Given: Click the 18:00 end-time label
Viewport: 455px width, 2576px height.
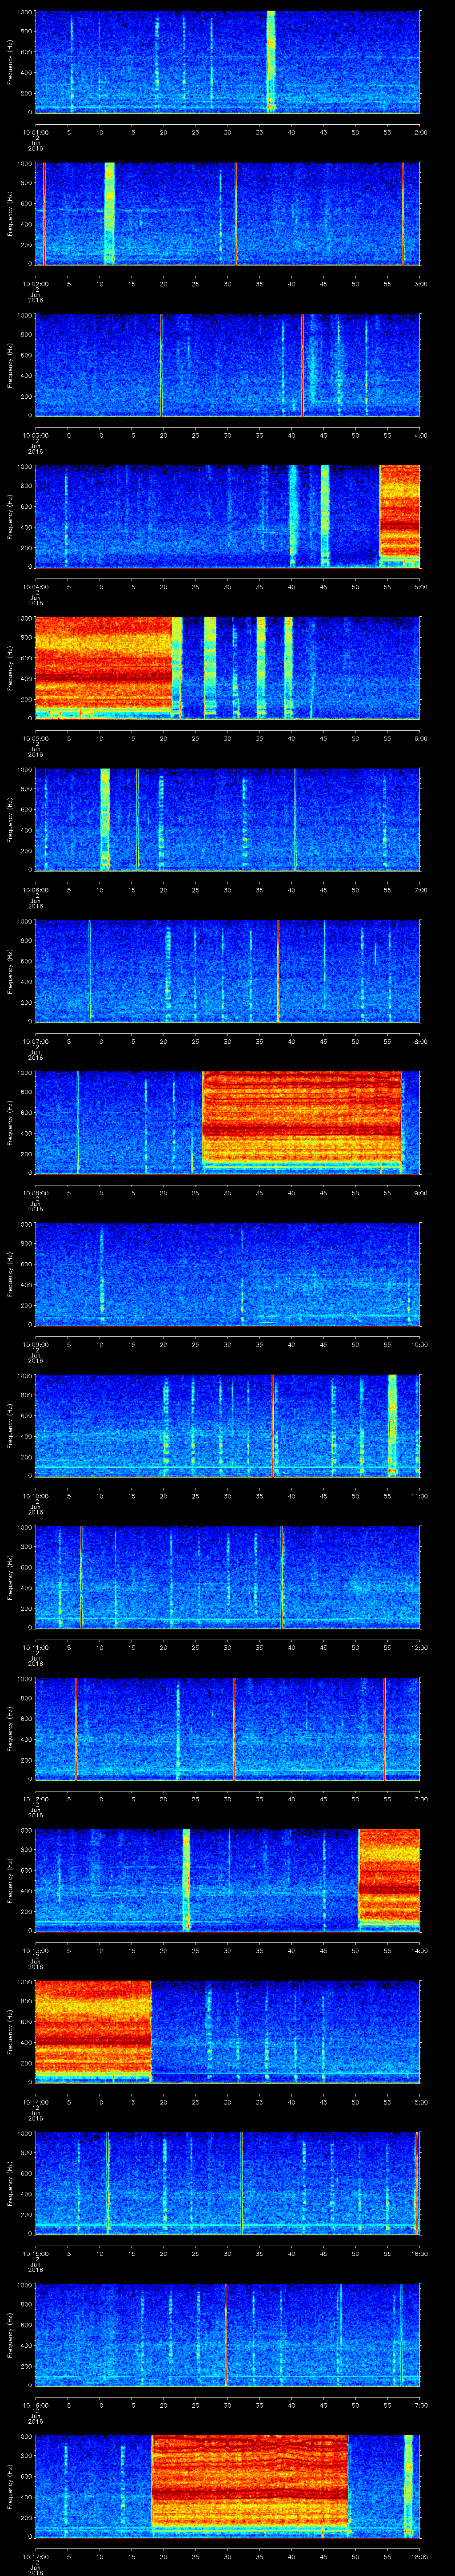Looking at the screenshot, I should point(419,2556).
